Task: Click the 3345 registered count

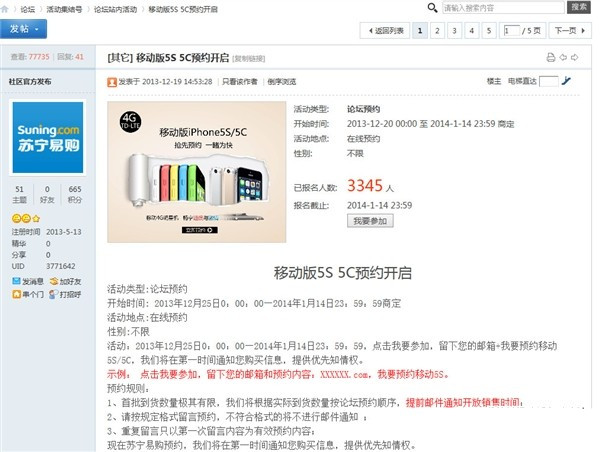Action: 365,186
